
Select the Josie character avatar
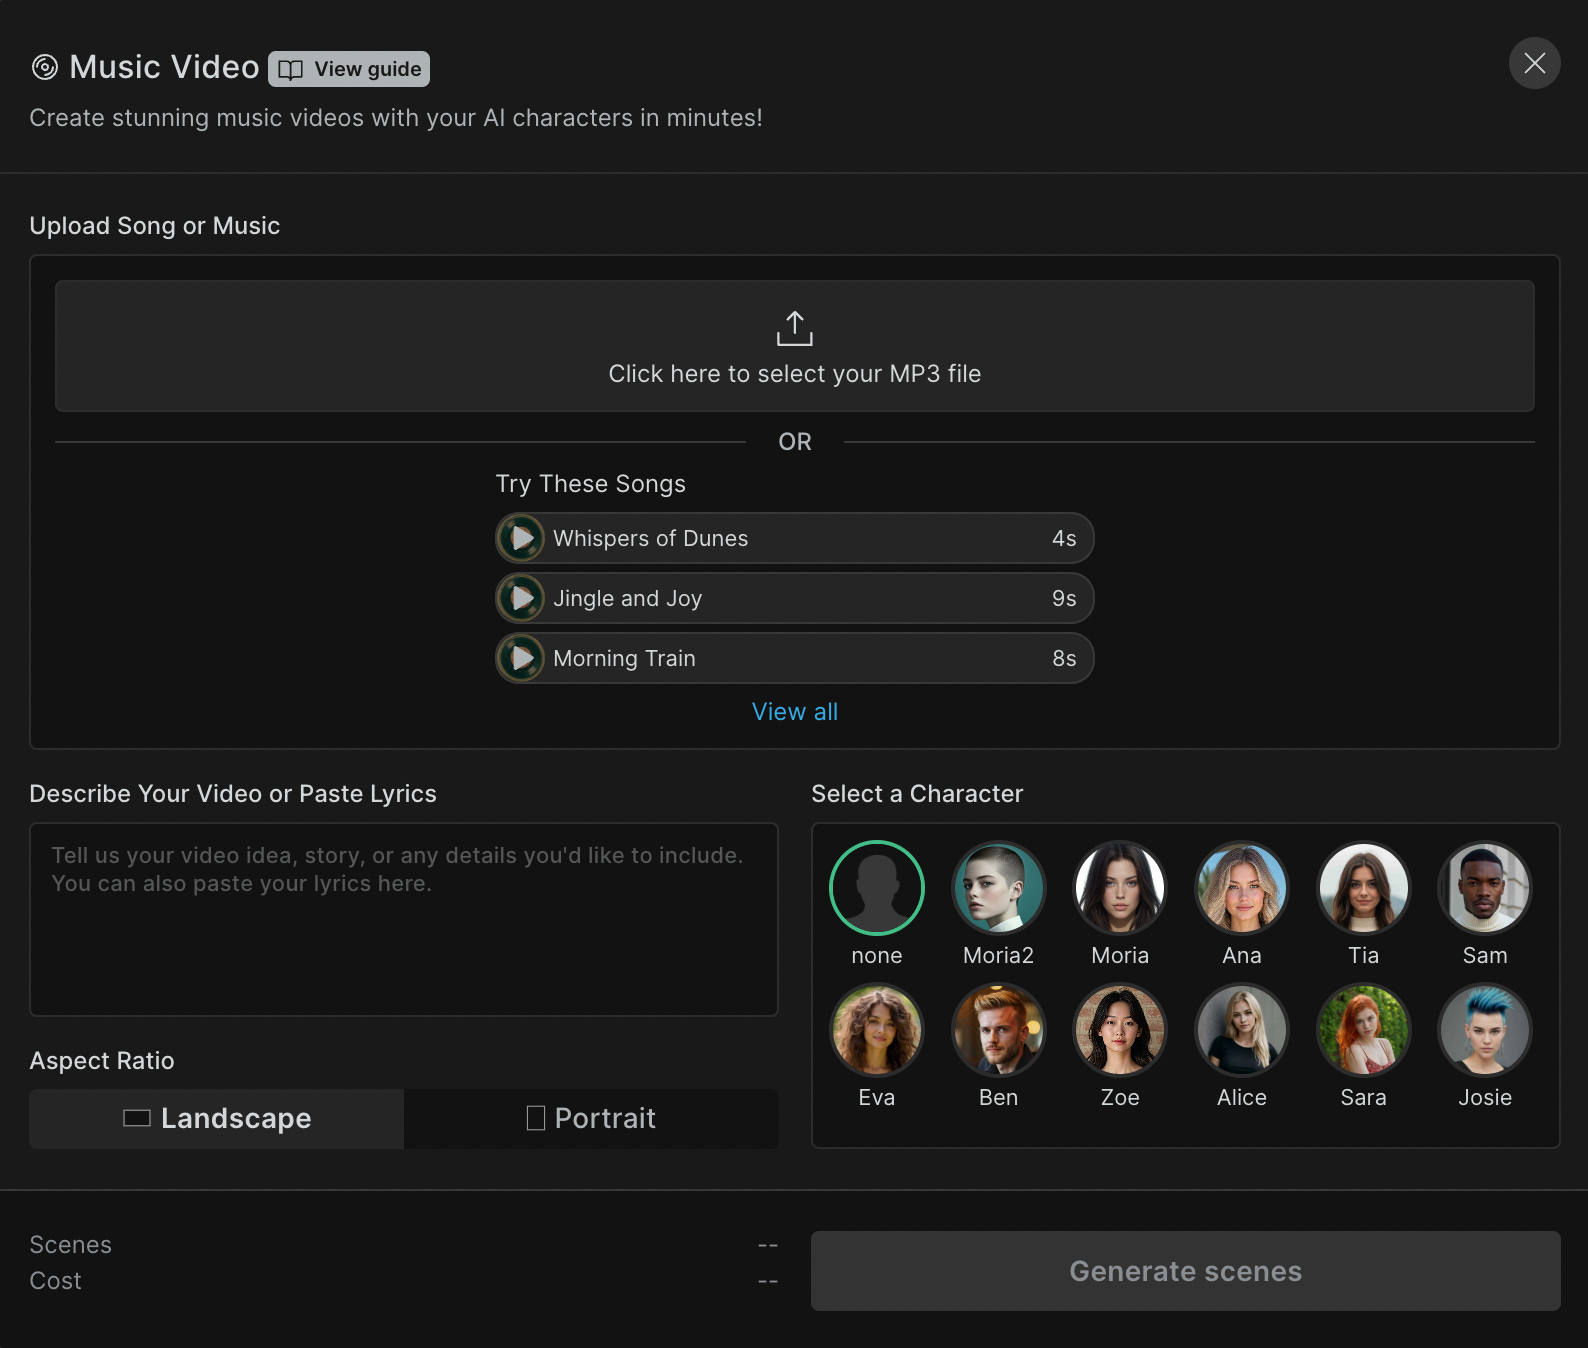coord(1485,1030)
